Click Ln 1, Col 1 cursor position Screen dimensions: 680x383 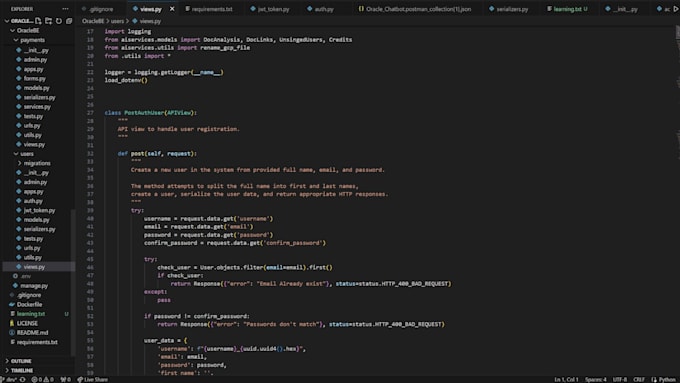(x=566, y=380)
